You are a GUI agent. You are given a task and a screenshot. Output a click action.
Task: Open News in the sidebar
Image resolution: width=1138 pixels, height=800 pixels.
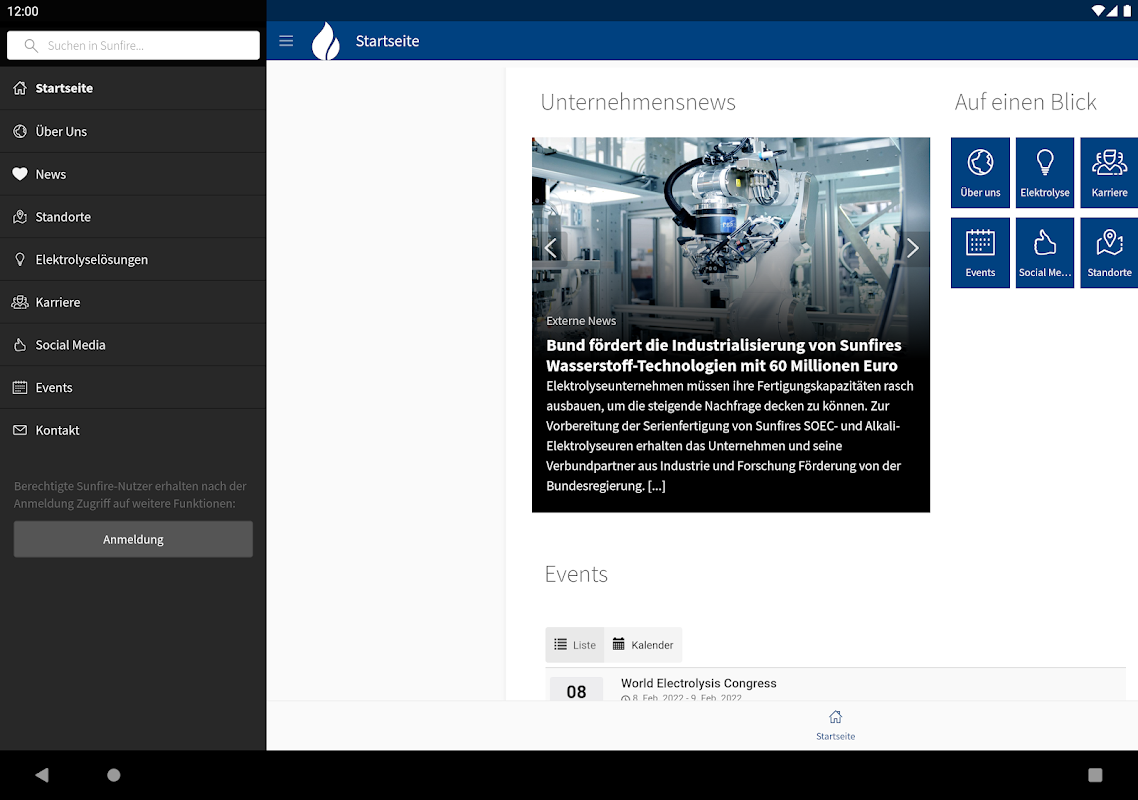[x=133, y=174]
